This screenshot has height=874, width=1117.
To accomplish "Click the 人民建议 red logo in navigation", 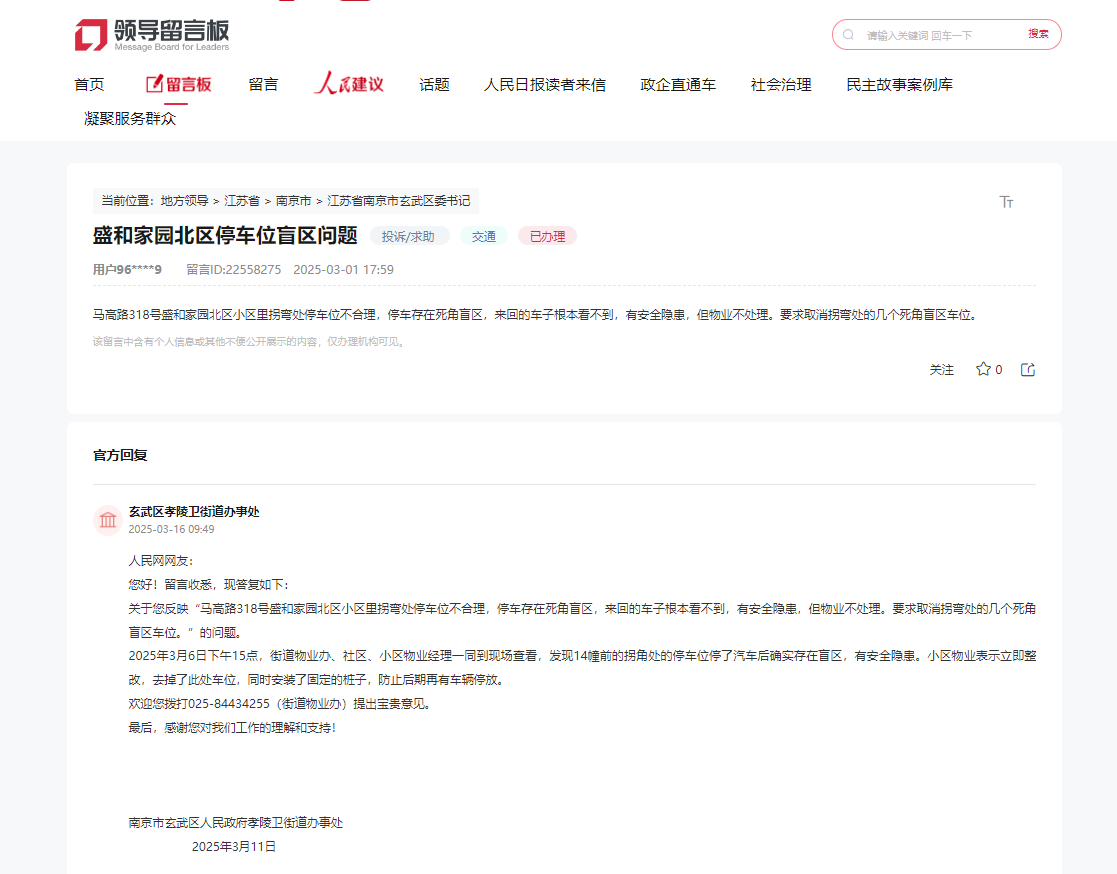I will [348, 84].
